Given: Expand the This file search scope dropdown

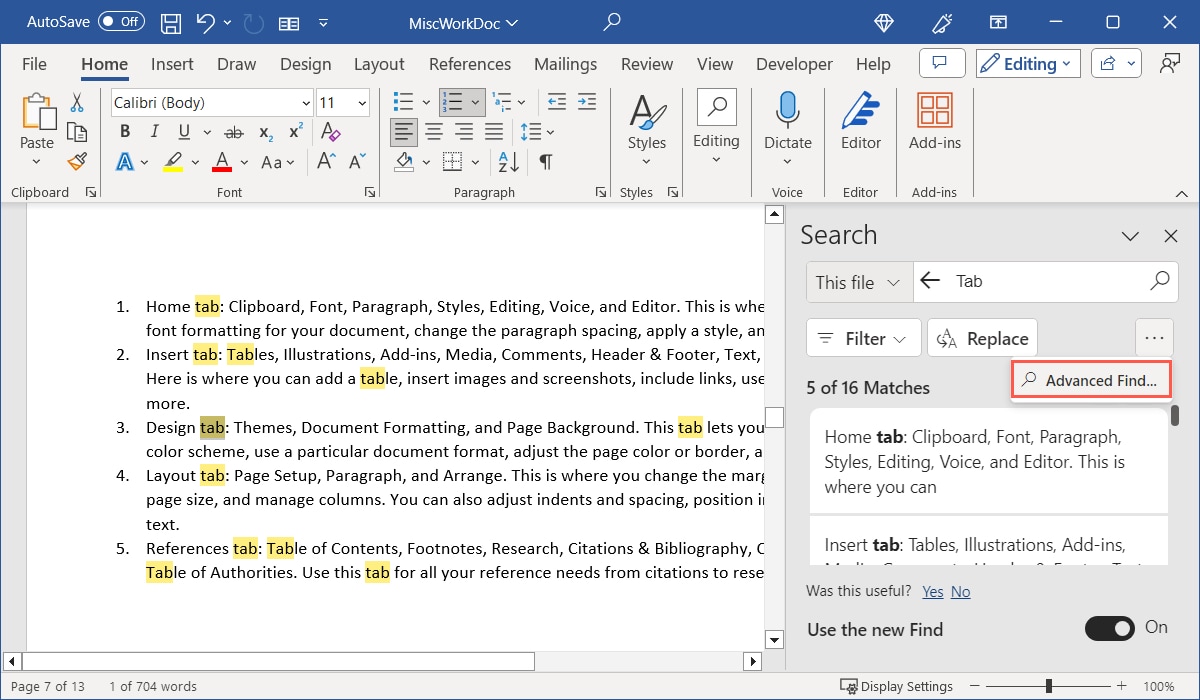Looking at the screenshot, I should 858,281.
